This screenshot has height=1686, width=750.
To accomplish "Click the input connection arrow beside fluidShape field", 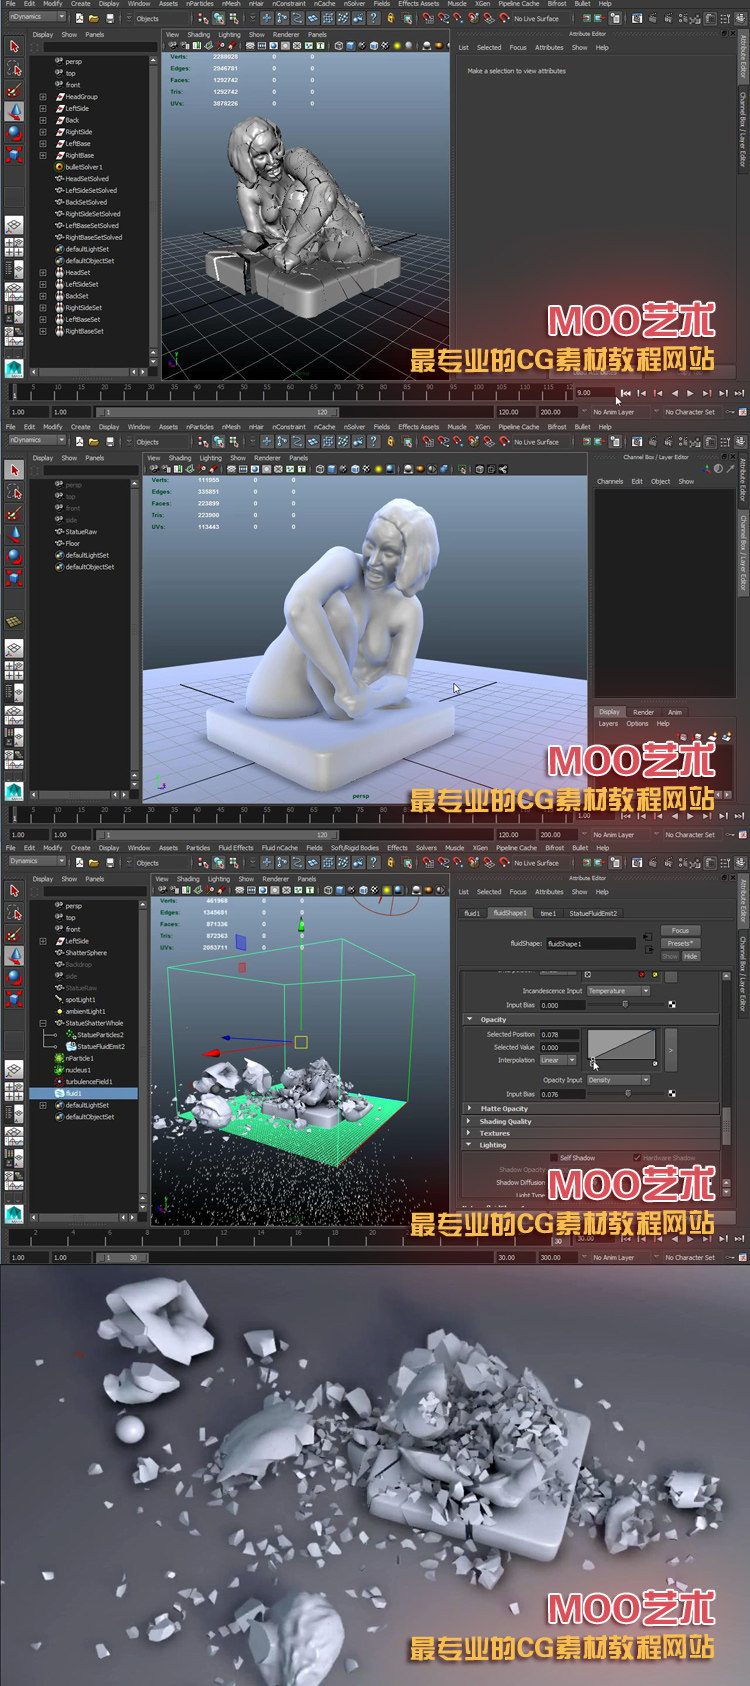I will (x=648, y=937).
